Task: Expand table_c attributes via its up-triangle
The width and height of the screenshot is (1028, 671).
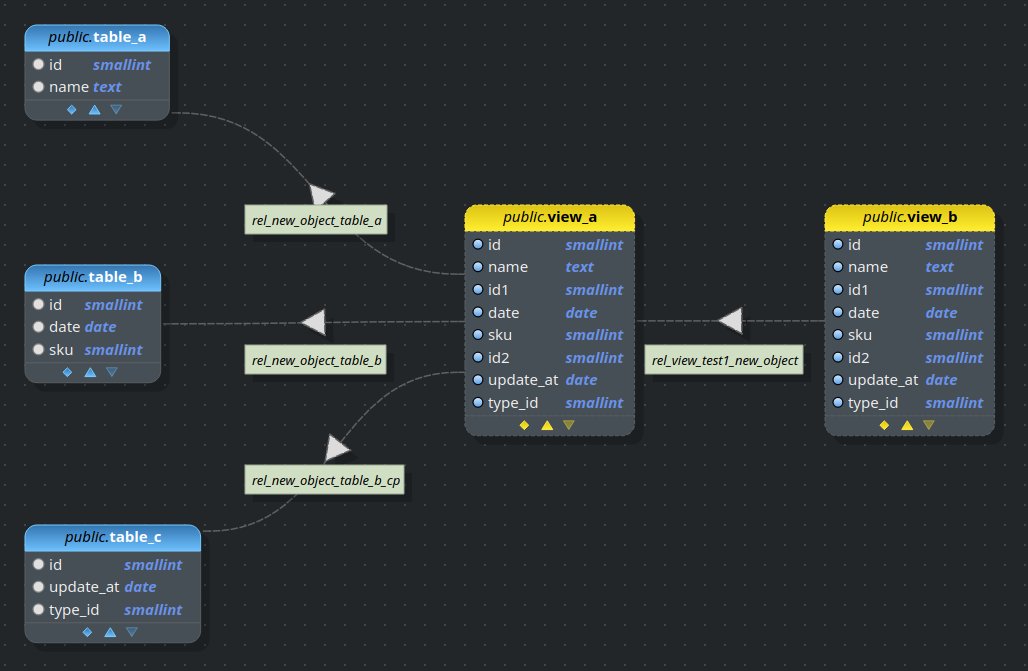Action: click(x=108, y=632)
